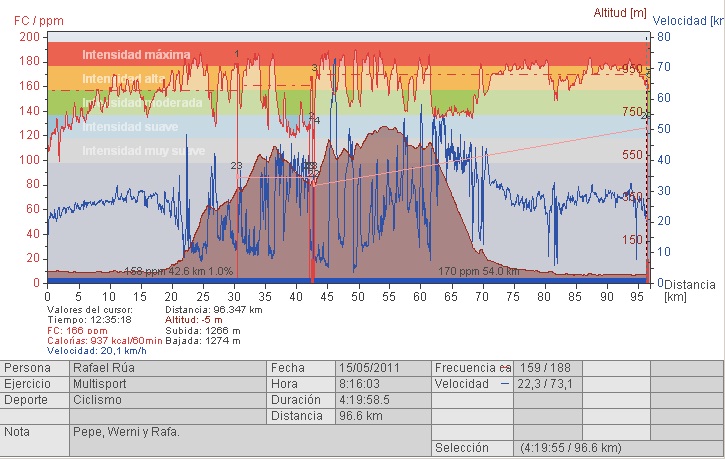Click the 150 altitude scale value
Viewport: 725px width, 459px height.
[632, 239]
